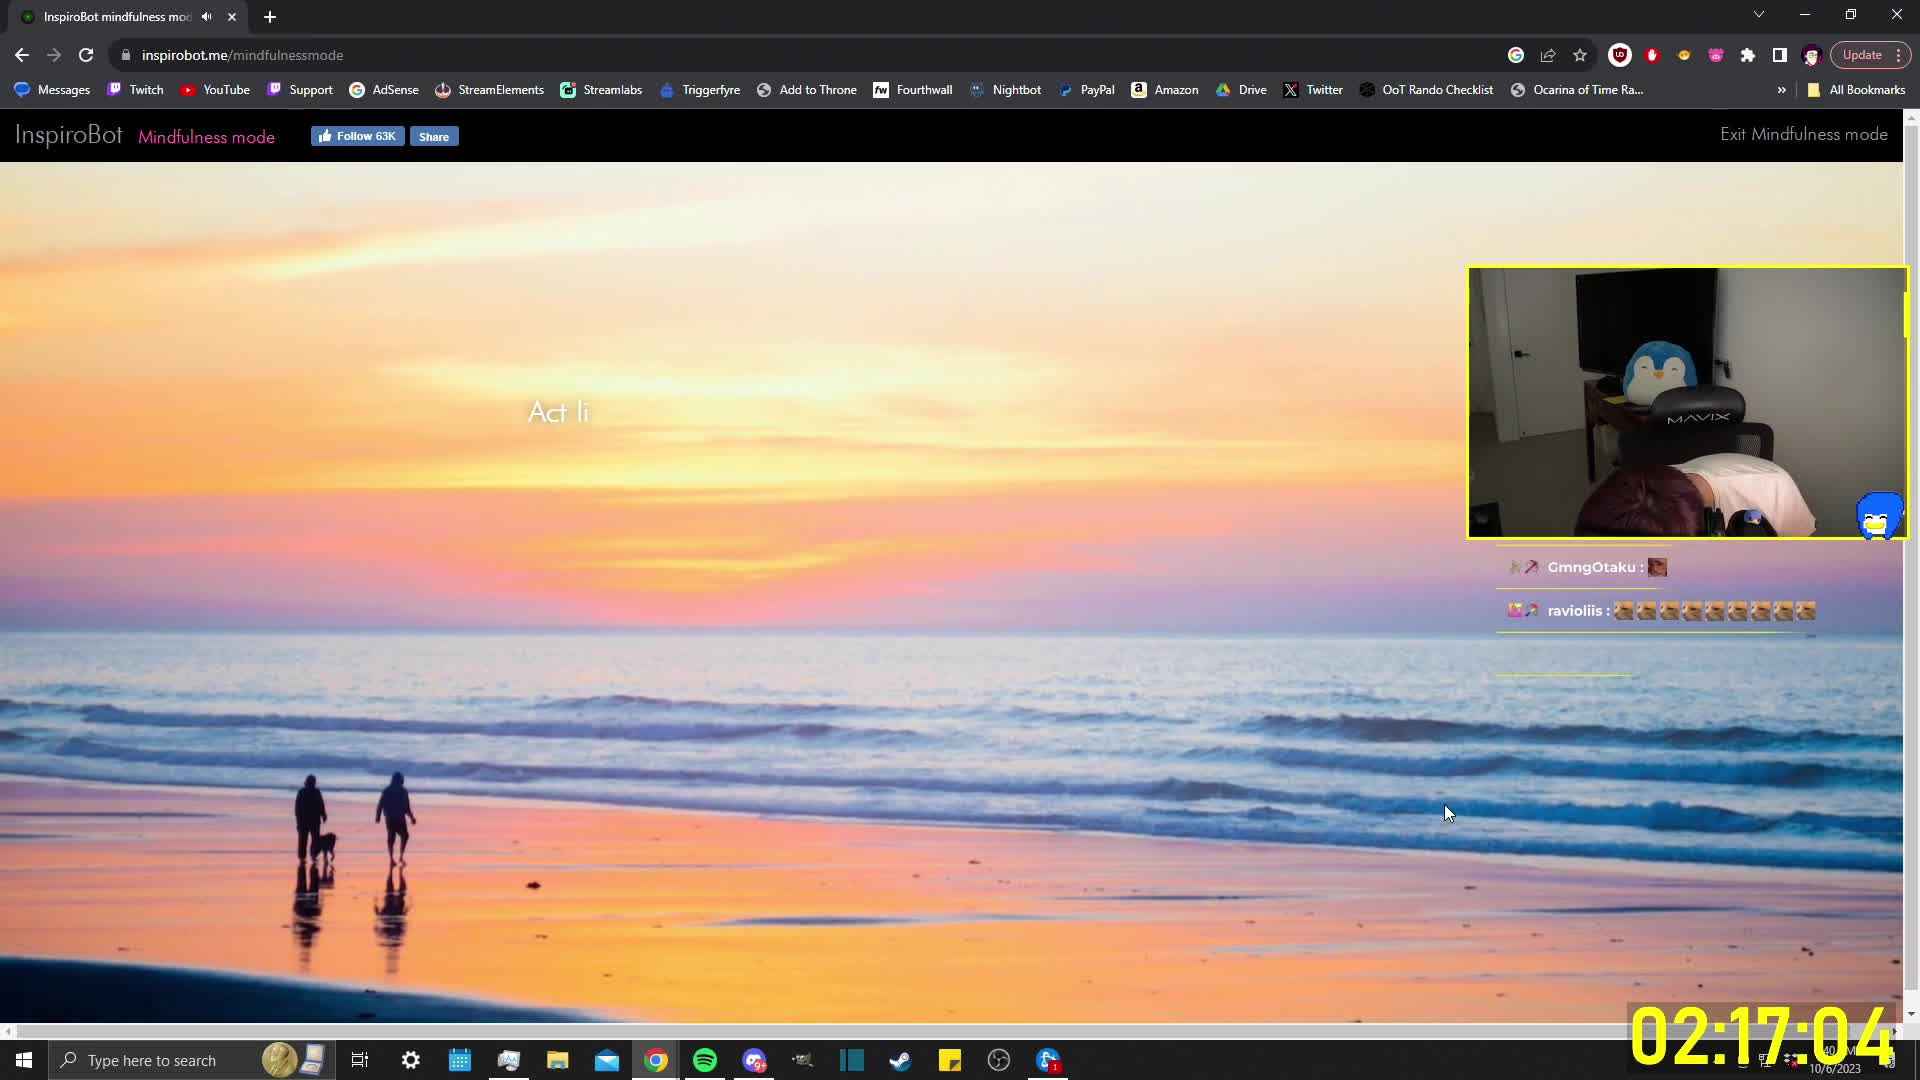Close the InspiroBot mindfulness tab
The height and width of the screenshot is (1080, 1920).
232,17
